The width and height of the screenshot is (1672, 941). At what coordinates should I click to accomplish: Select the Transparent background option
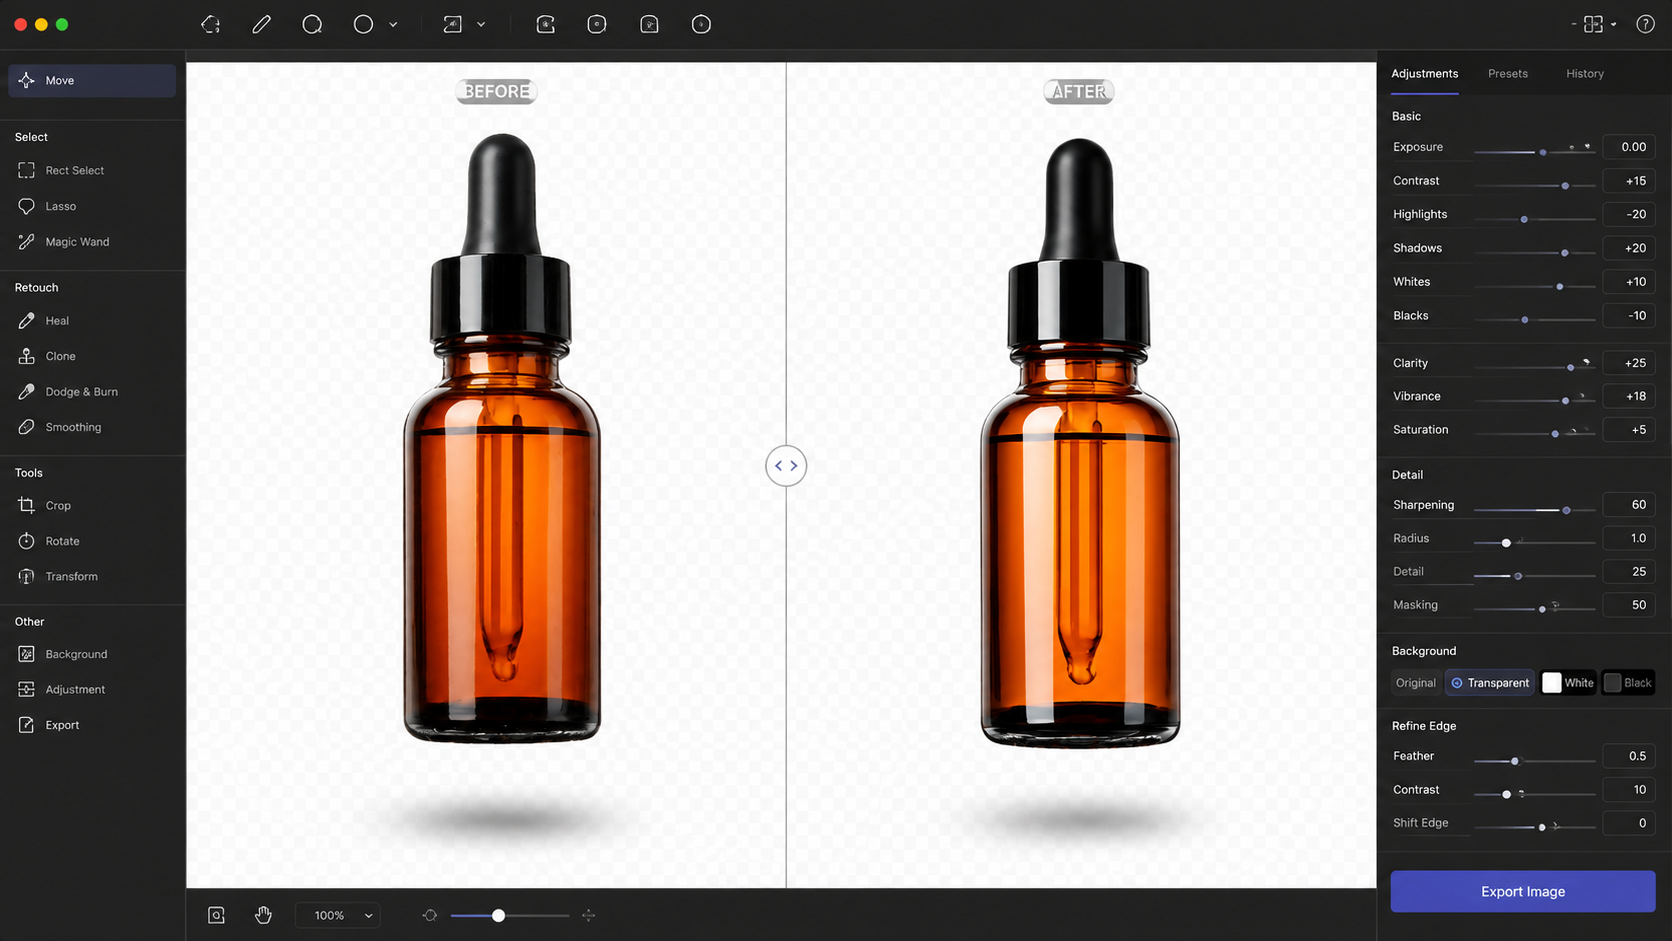[x=1489, y=683]
